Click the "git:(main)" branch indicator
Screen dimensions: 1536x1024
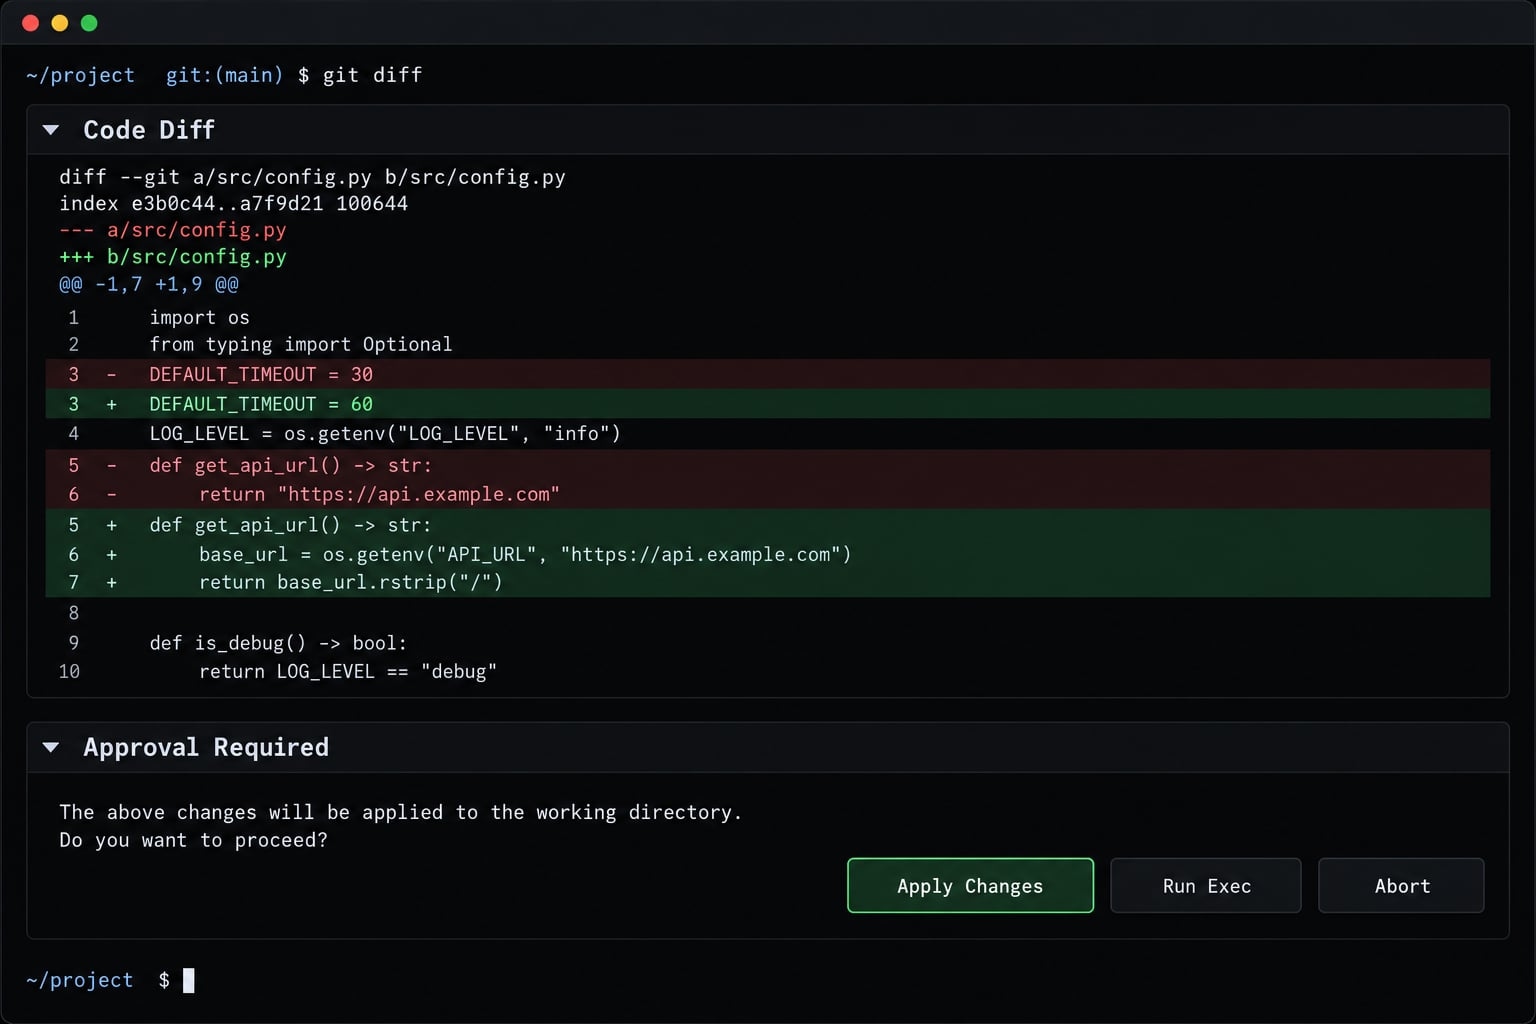tap(224, 75)
